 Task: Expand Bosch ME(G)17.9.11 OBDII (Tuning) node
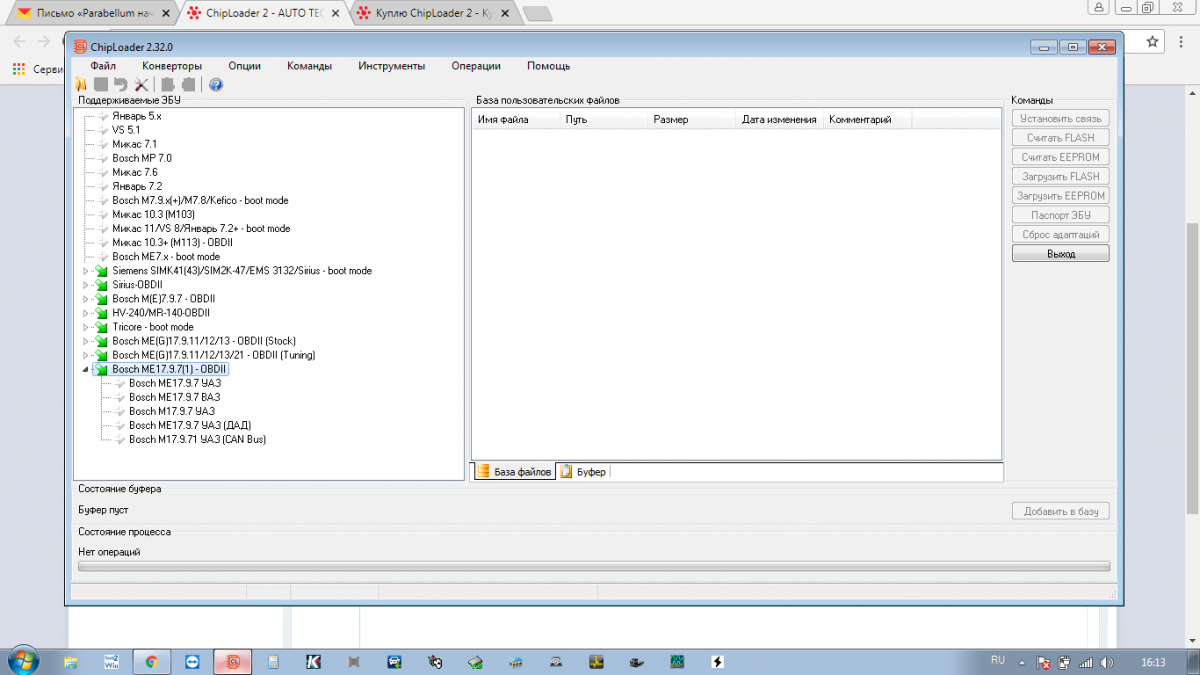[86, 355]
